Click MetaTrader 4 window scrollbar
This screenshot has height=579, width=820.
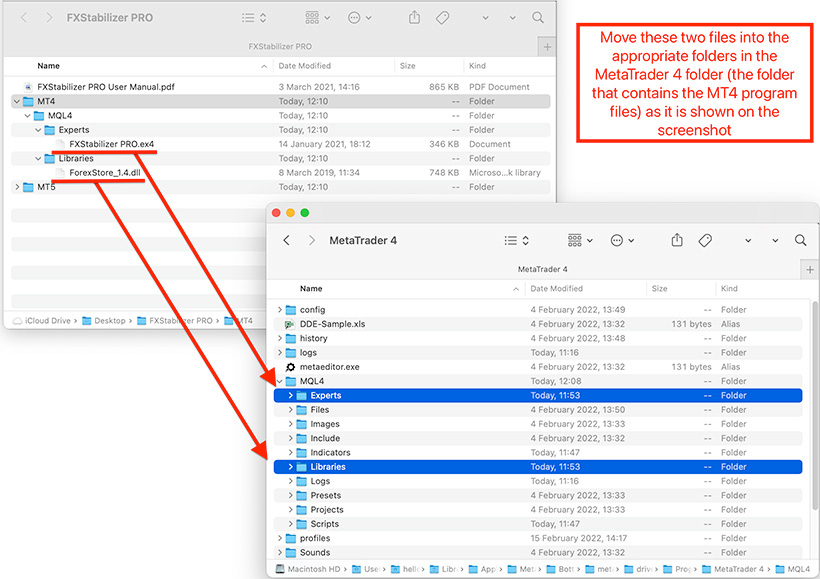tap(814, 405)
